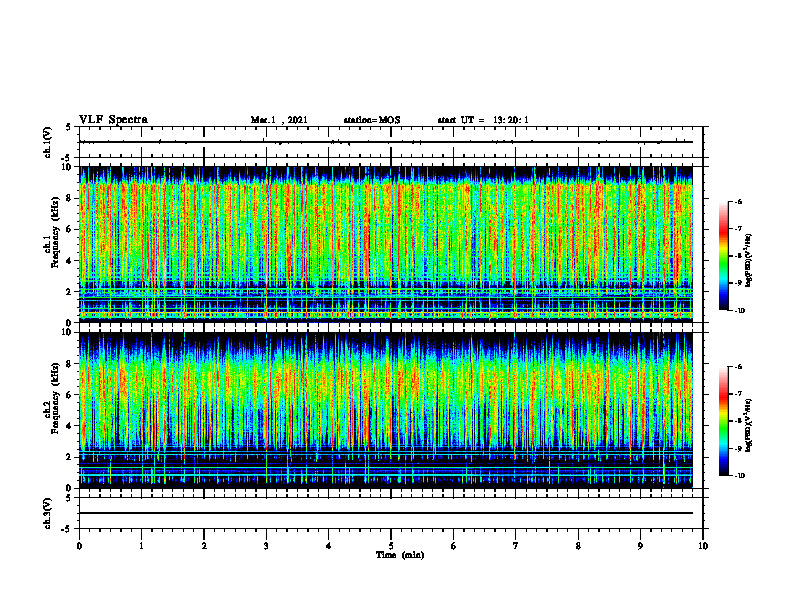Screen dimensions: 792x612
Task: Select the "Mar.1 , 2021" date text
Action: click(x=279, y=120)
